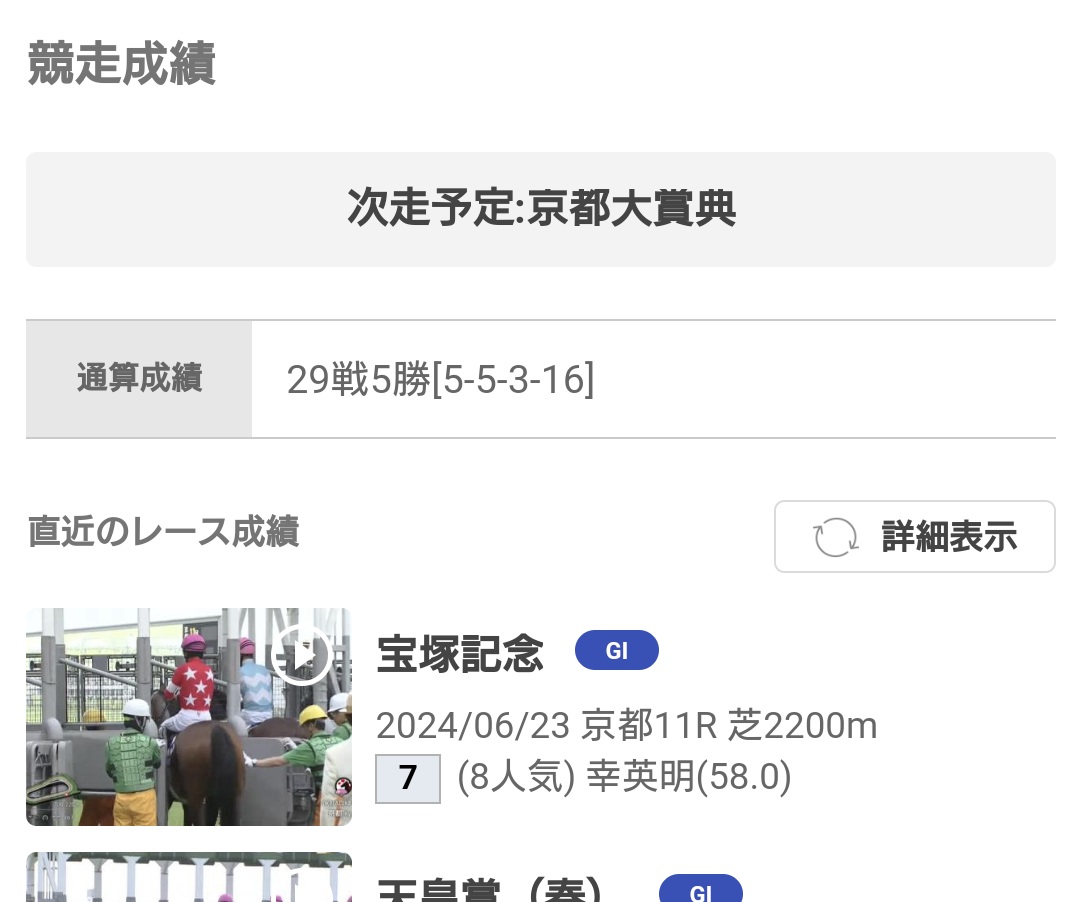Open the 宝塚記念 race thumbnail image

pos(189,716)
